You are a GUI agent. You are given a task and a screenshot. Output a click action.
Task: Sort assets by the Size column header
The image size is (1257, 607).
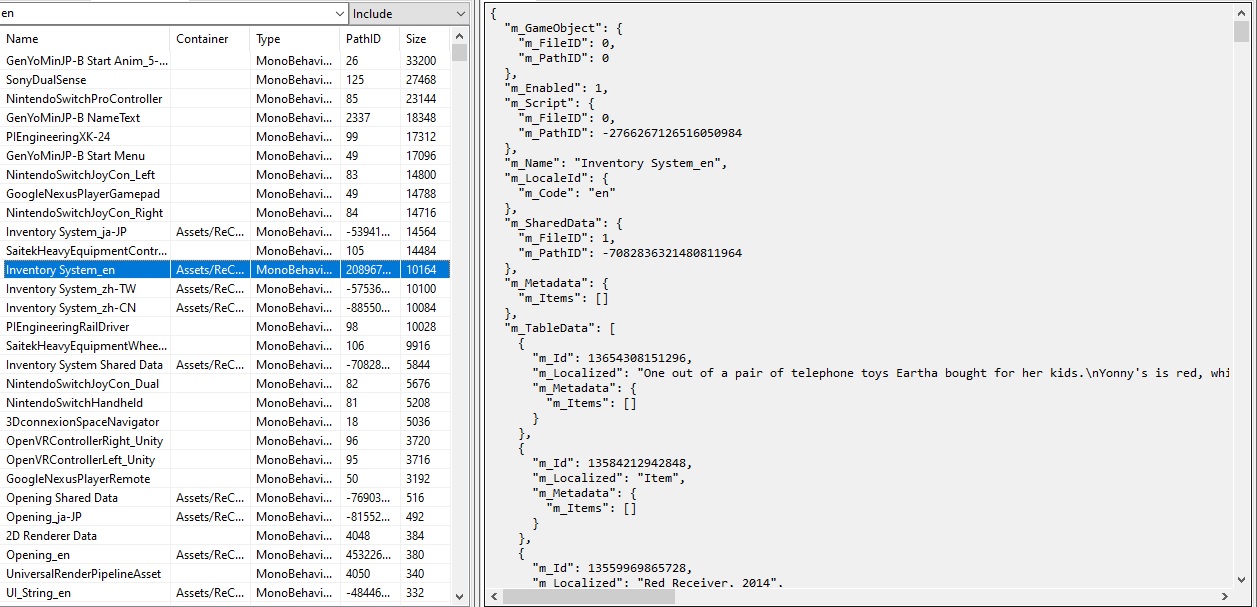tap(424, 39)
